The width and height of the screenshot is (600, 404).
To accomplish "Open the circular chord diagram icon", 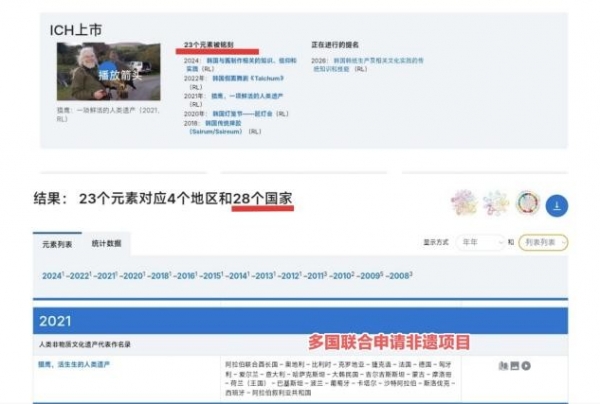I will 528,203.
